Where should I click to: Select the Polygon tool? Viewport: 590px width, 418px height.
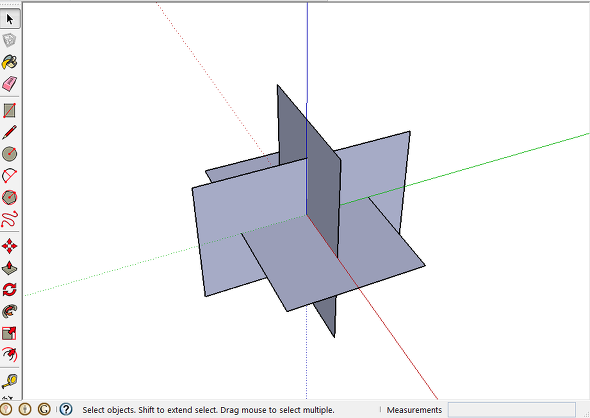9,197
